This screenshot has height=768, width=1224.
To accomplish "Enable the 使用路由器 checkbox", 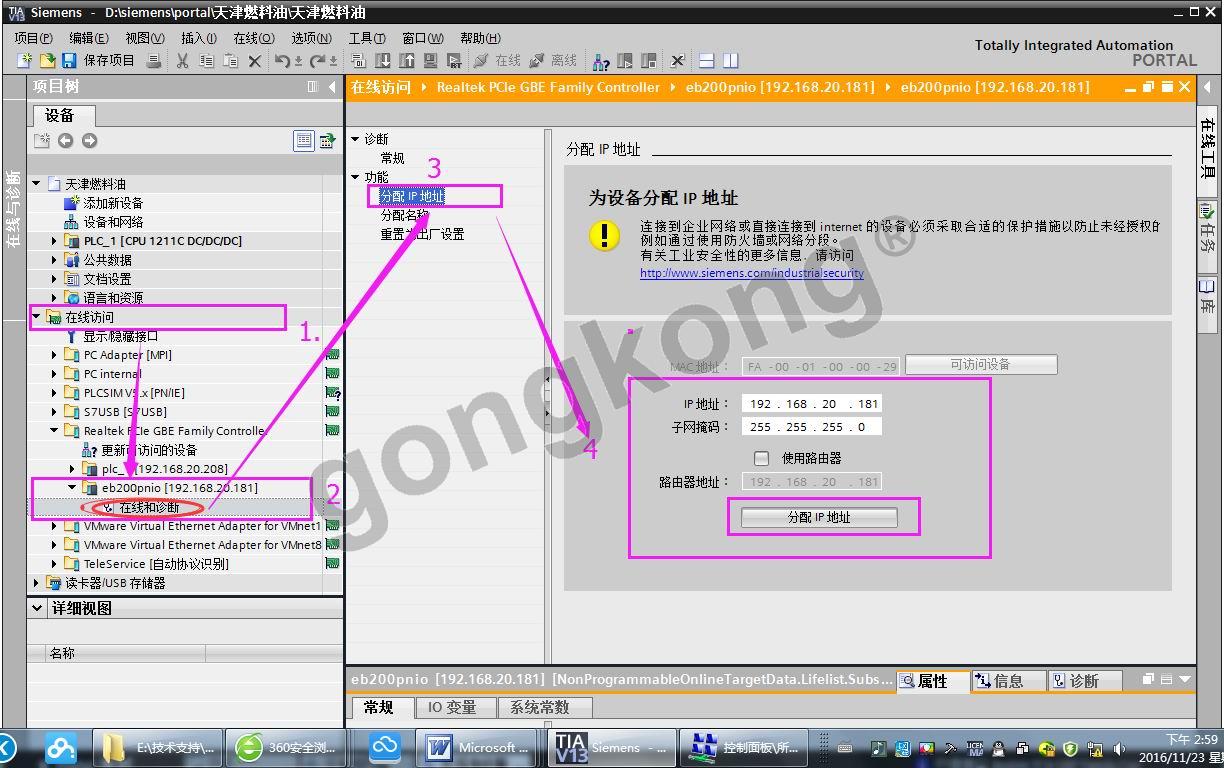I will (x=762, y=458).
